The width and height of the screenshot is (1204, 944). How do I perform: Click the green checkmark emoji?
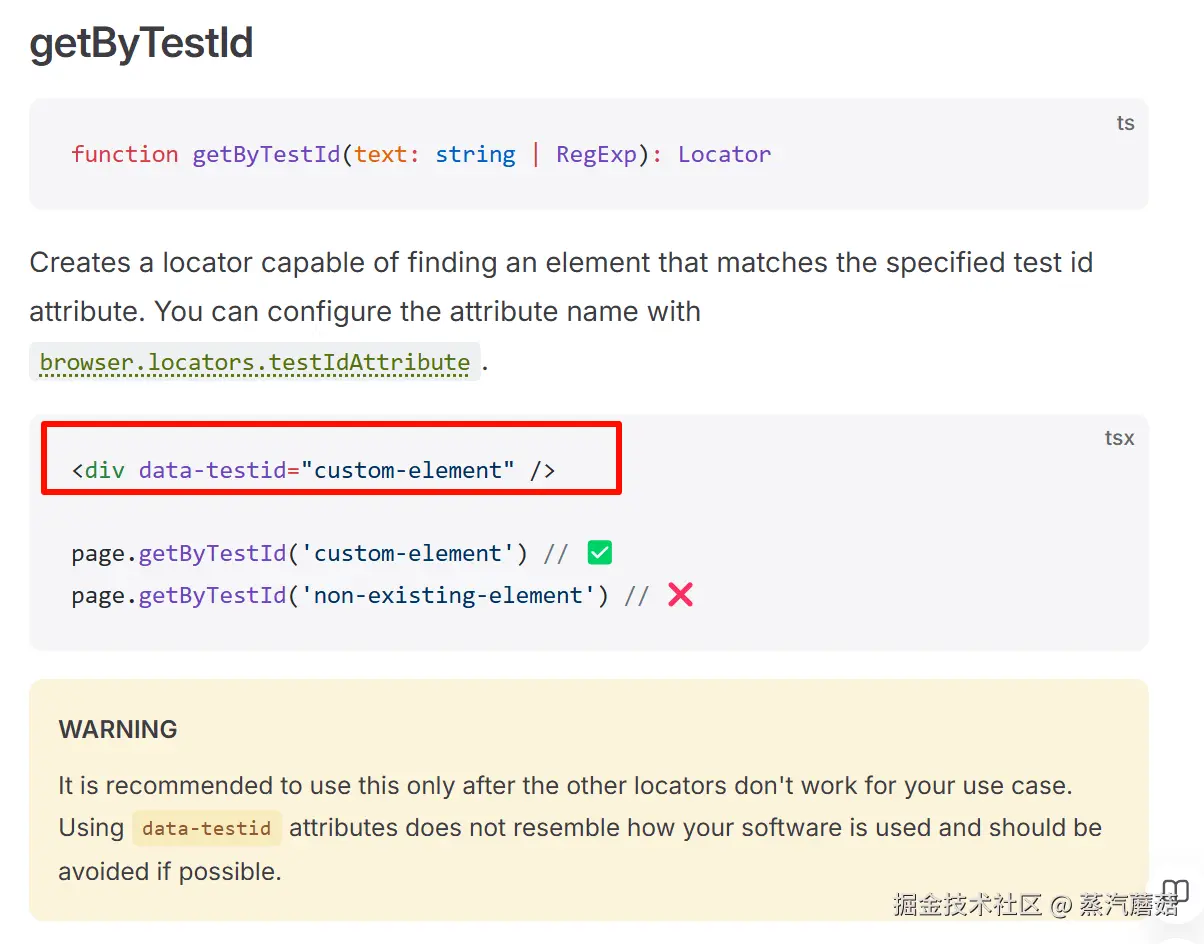click(x=600, y=552)
